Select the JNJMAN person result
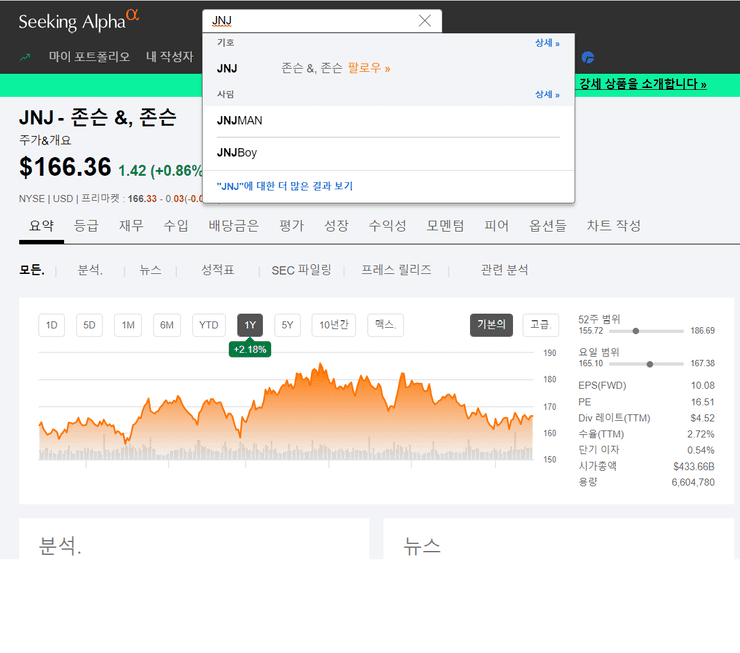740x653 pixels. [388, 121]
